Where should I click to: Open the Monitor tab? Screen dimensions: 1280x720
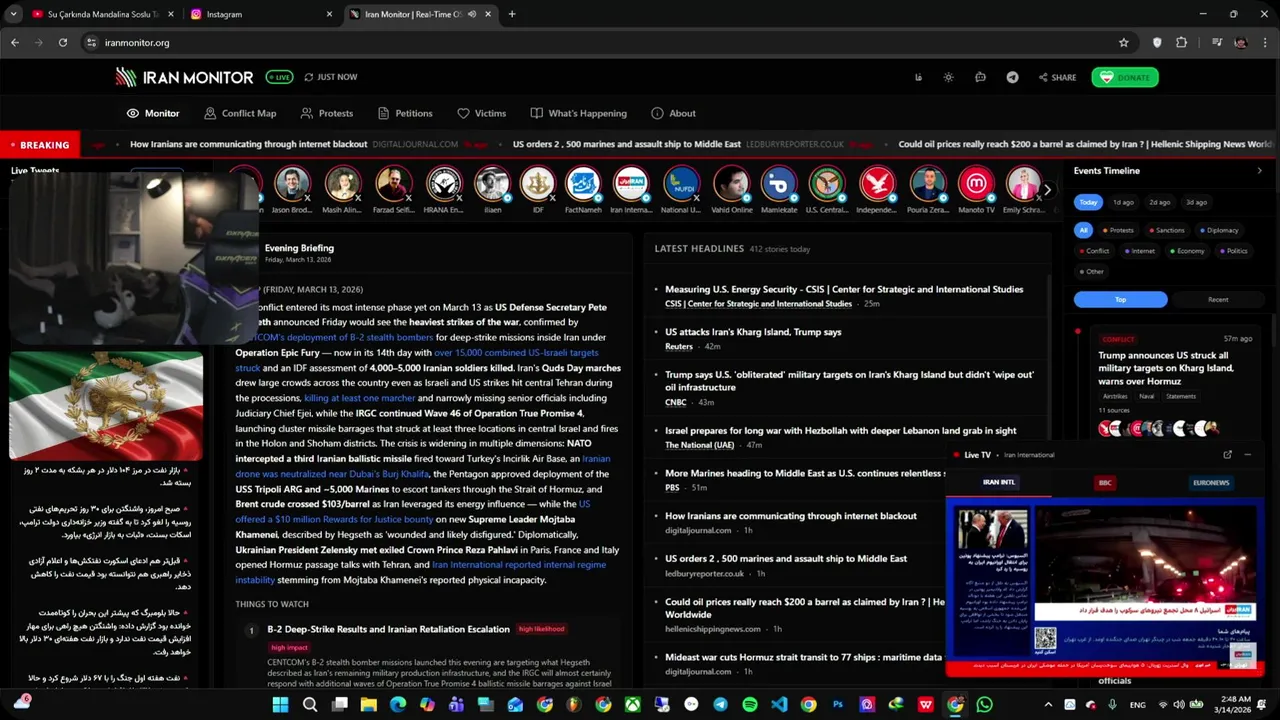pyautogui.click(x=153, y=113)
